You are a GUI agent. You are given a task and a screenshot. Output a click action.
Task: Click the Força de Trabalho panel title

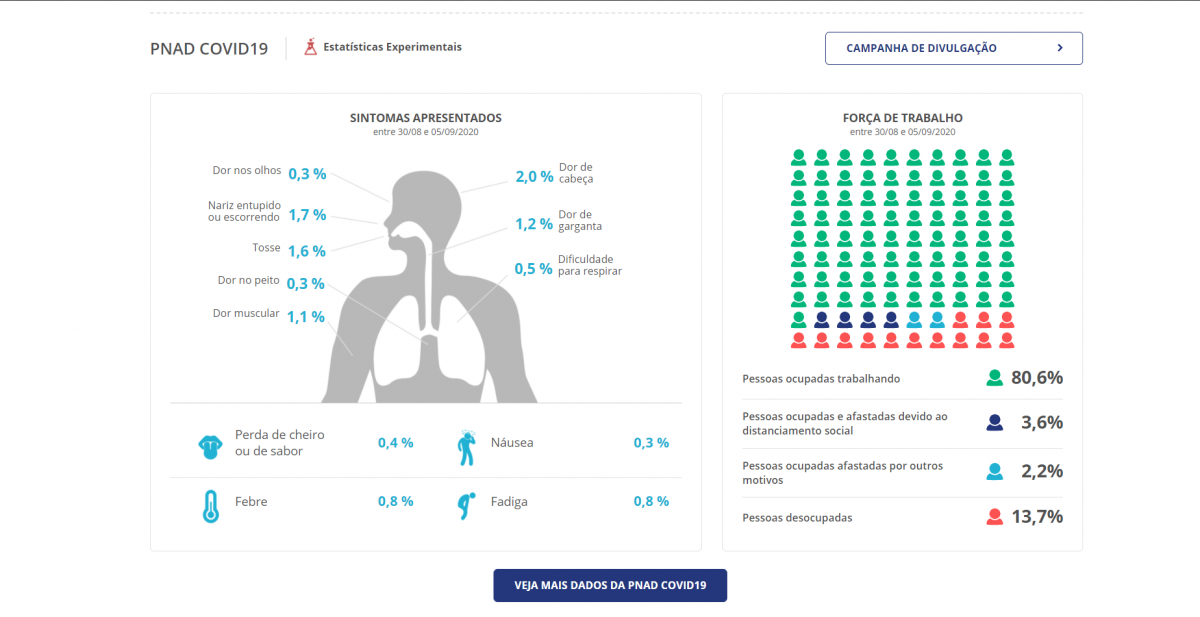pos(902,118)
